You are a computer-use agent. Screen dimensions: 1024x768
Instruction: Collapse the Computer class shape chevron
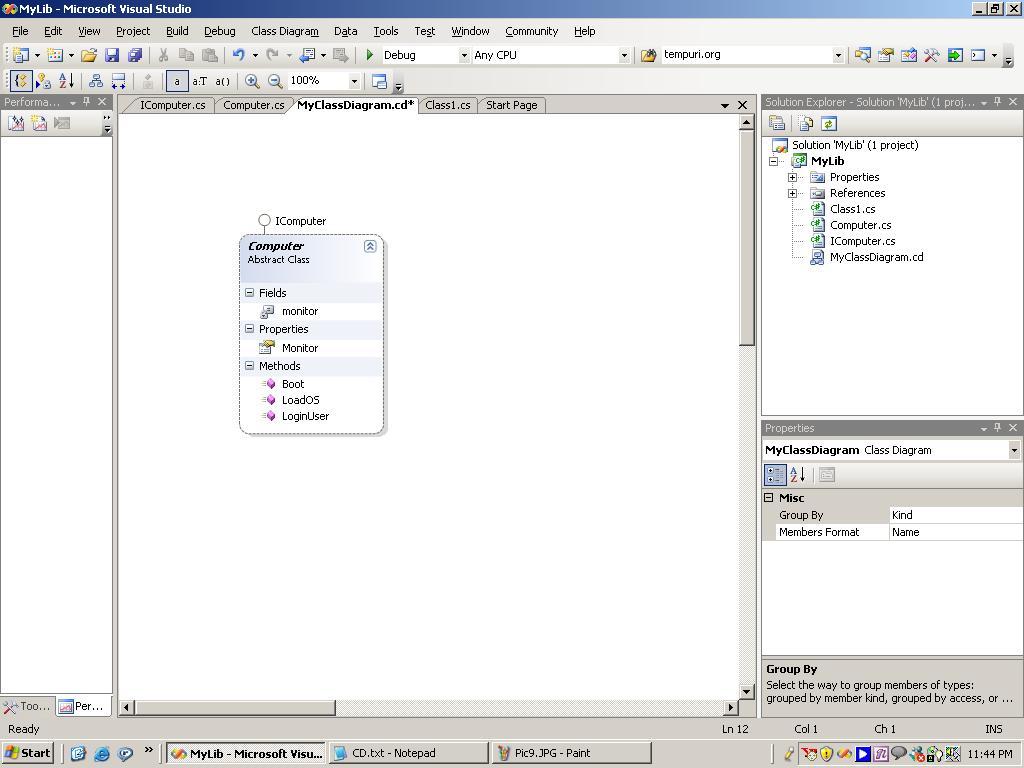click(x=370, y=246)
